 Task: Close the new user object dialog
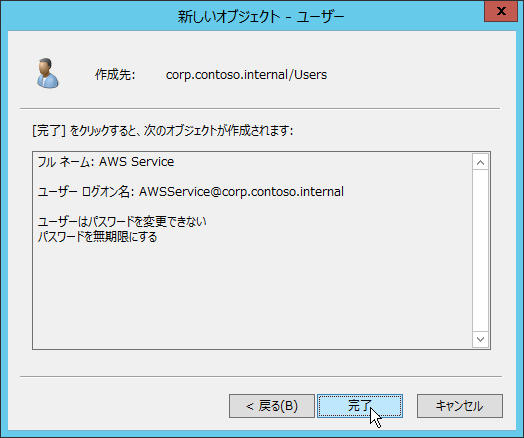[x=501, y=11]
